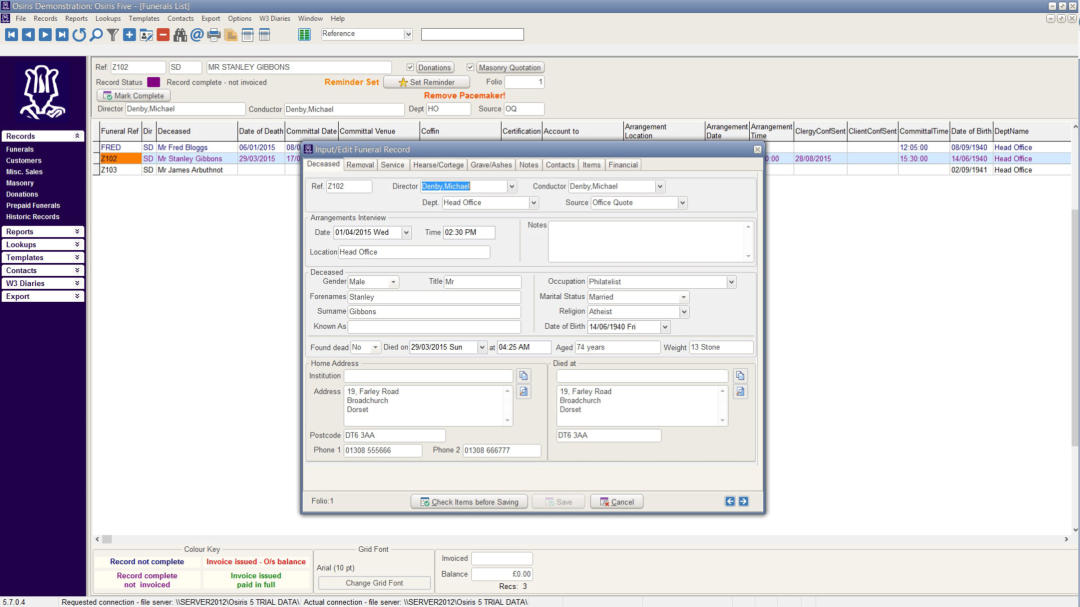Click the Forenames input field
1080x607 pixels.
pyautogui.click(x=433, y=297)
